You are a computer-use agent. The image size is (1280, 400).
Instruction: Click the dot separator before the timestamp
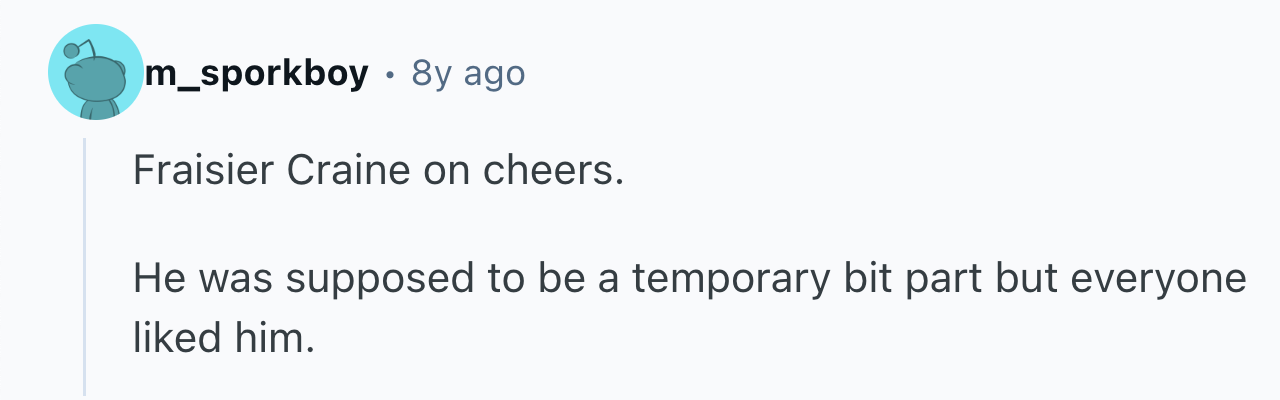coord(390,74)
